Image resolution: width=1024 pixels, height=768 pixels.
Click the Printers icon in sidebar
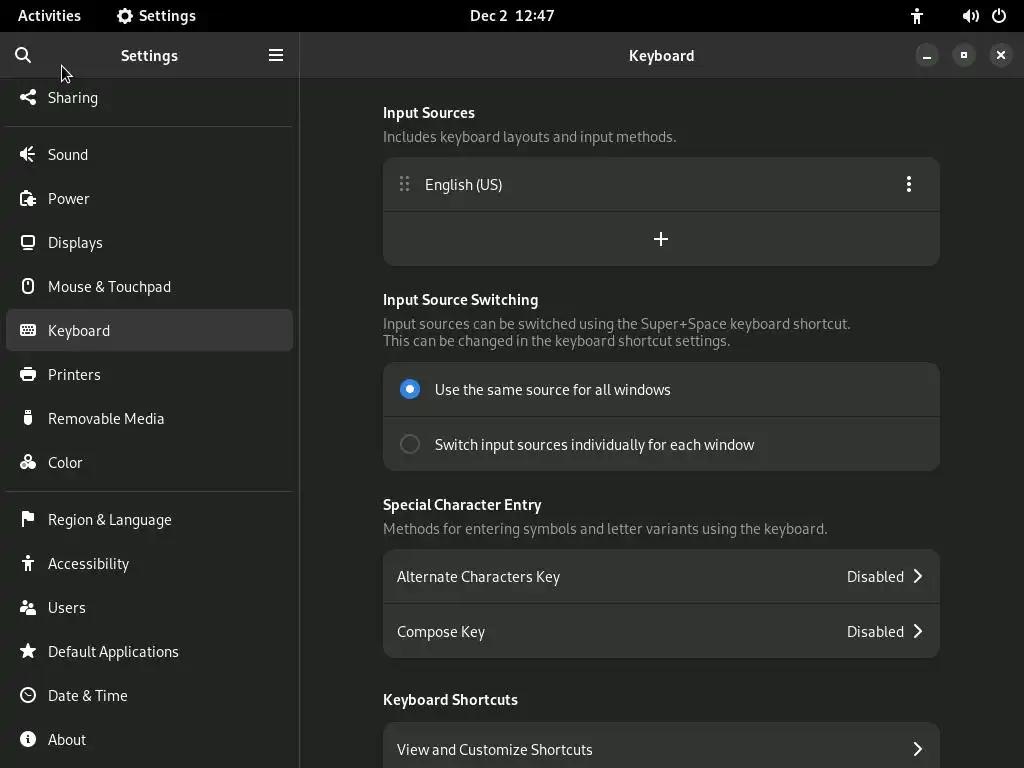pyautogui.click(x=28, y=374)
